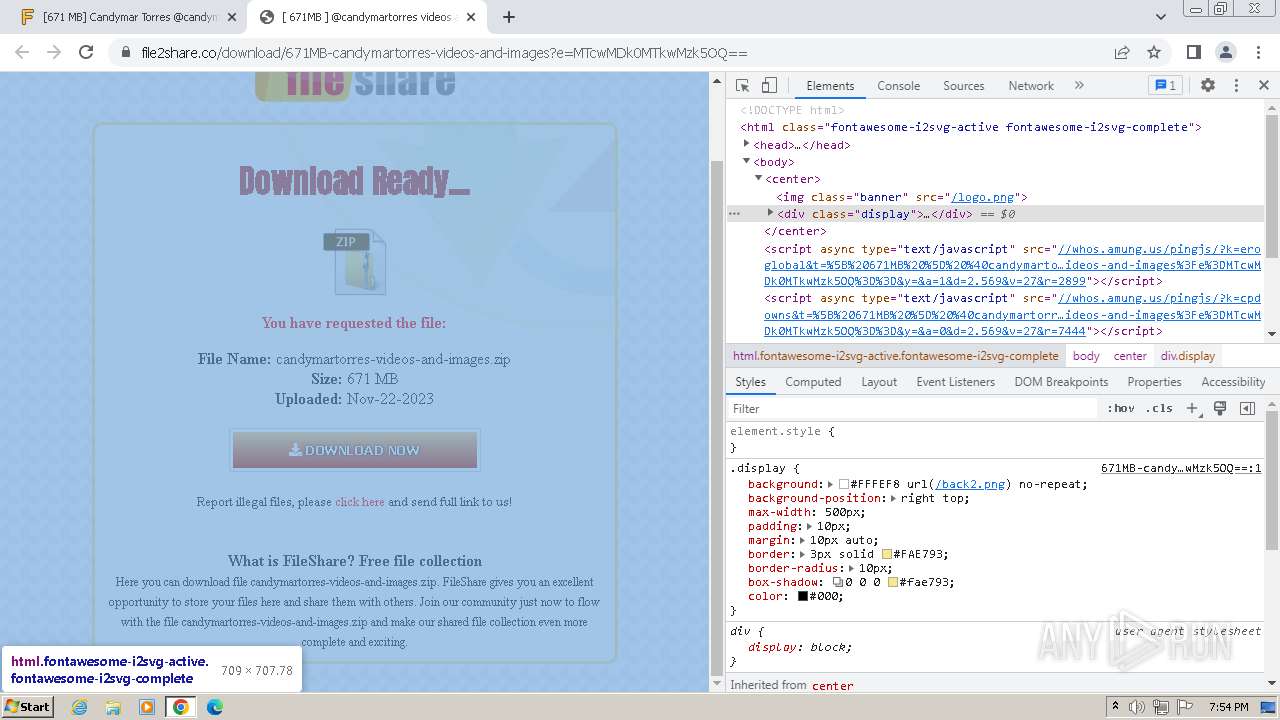Open the three-dot actions on selected DOM row
The width and height of the screenshot is (1280, 720).
tap(734, 214)
